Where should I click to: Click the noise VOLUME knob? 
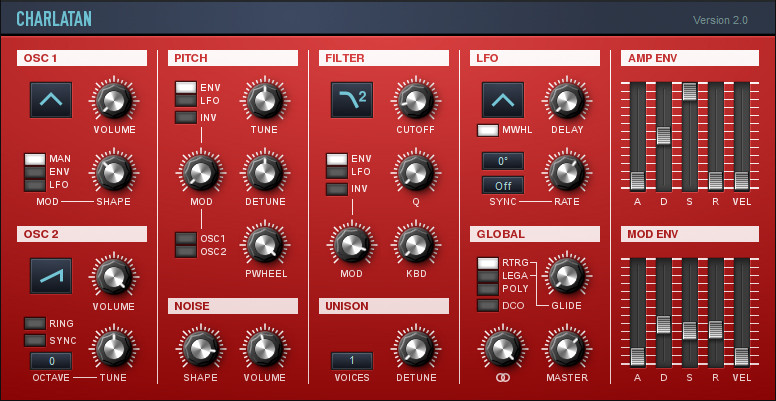coord(264,349)
